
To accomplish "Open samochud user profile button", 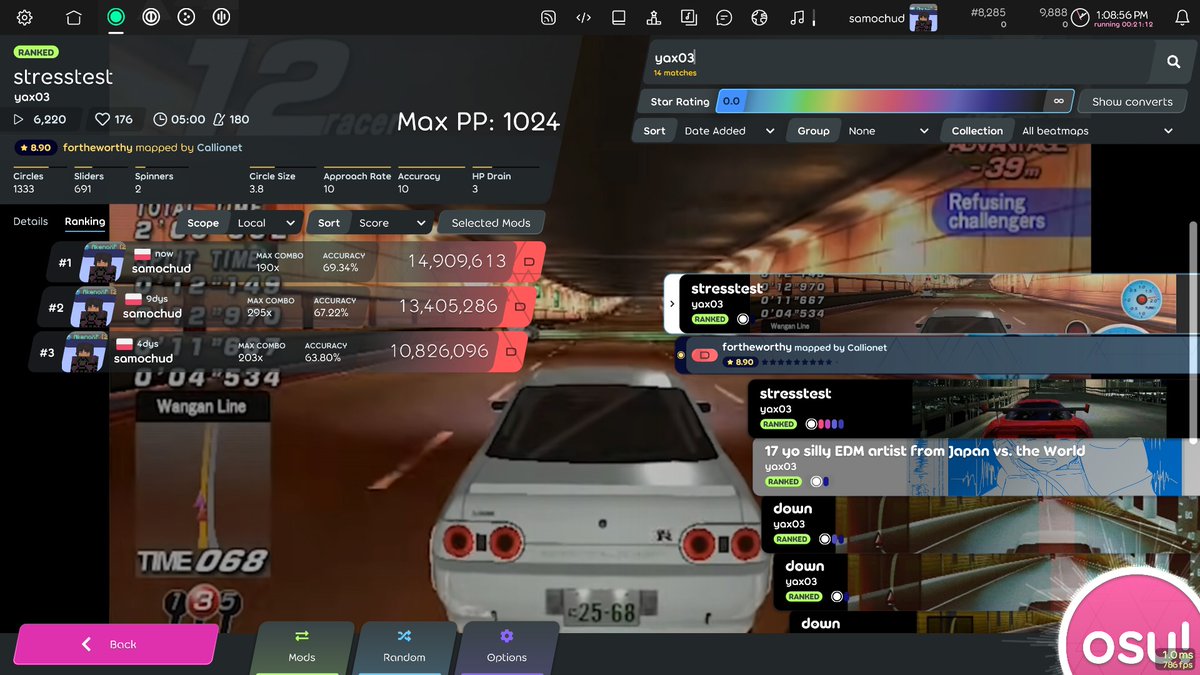I will 893,17.
